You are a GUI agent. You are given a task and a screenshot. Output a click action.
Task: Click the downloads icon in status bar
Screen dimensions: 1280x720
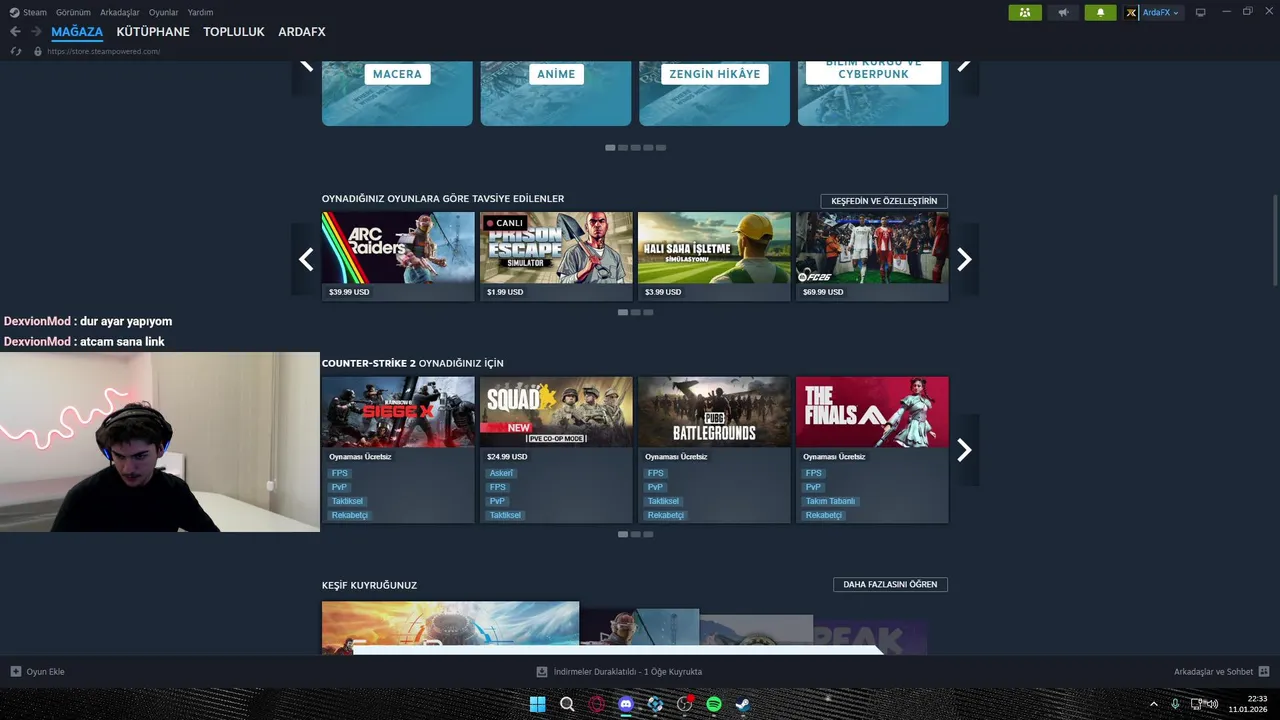(x=542, y=672)
